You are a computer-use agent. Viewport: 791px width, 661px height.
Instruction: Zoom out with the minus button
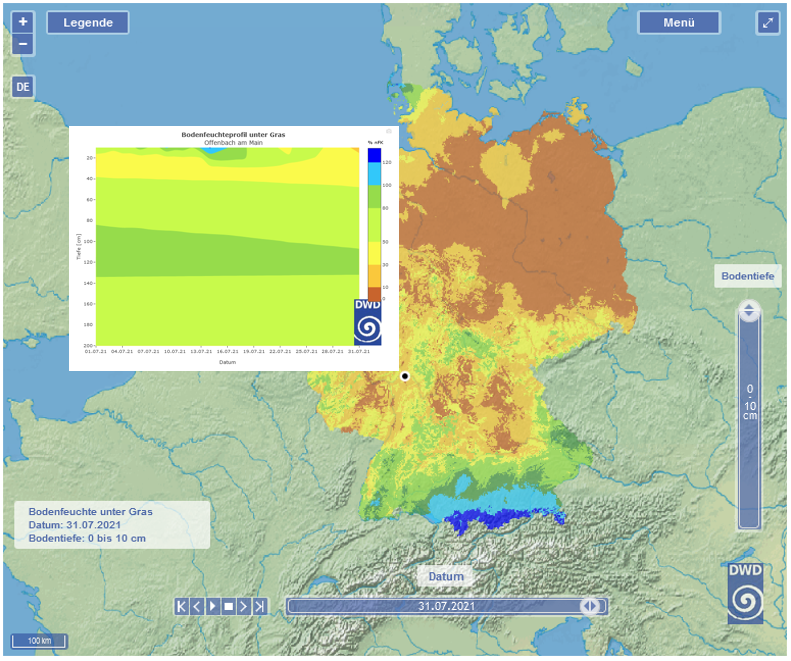point(23,44)
